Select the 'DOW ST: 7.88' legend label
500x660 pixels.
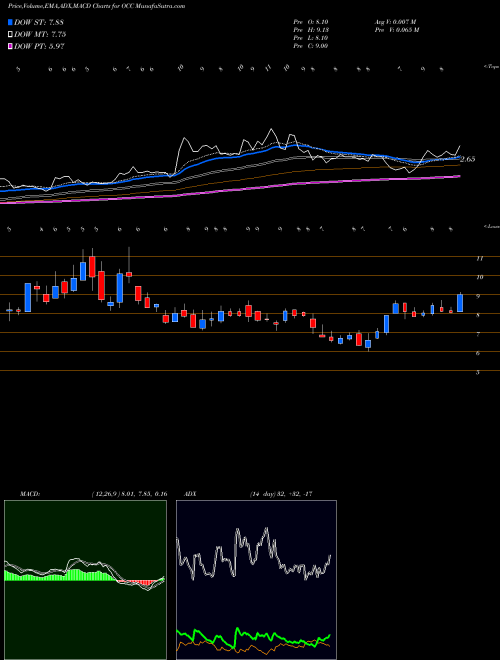(39, 22)
